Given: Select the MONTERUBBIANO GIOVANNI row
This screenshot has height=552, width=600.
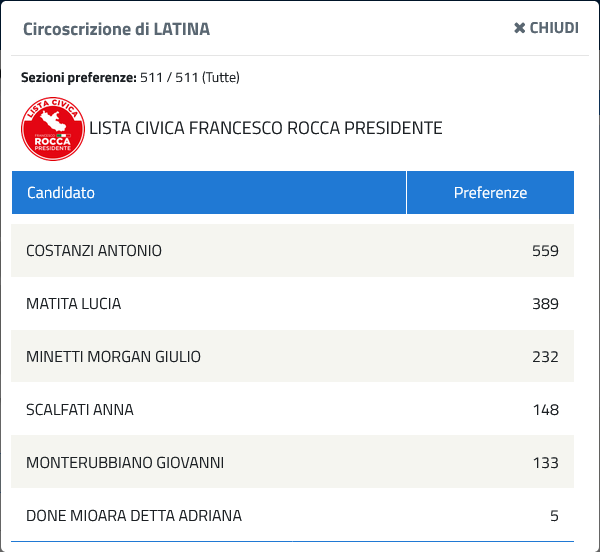Looking at the screenshot, I should 292,462.
